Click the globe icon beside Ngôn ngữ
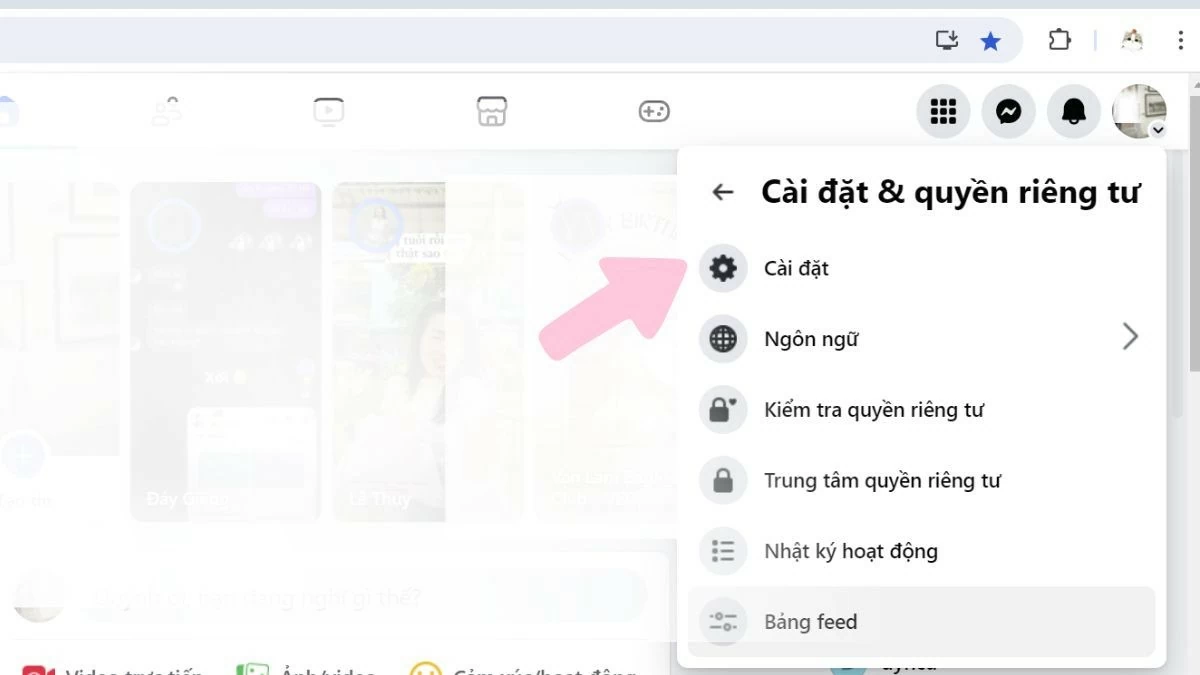This screenshot has height=675, width=1200. click(722, 339)
